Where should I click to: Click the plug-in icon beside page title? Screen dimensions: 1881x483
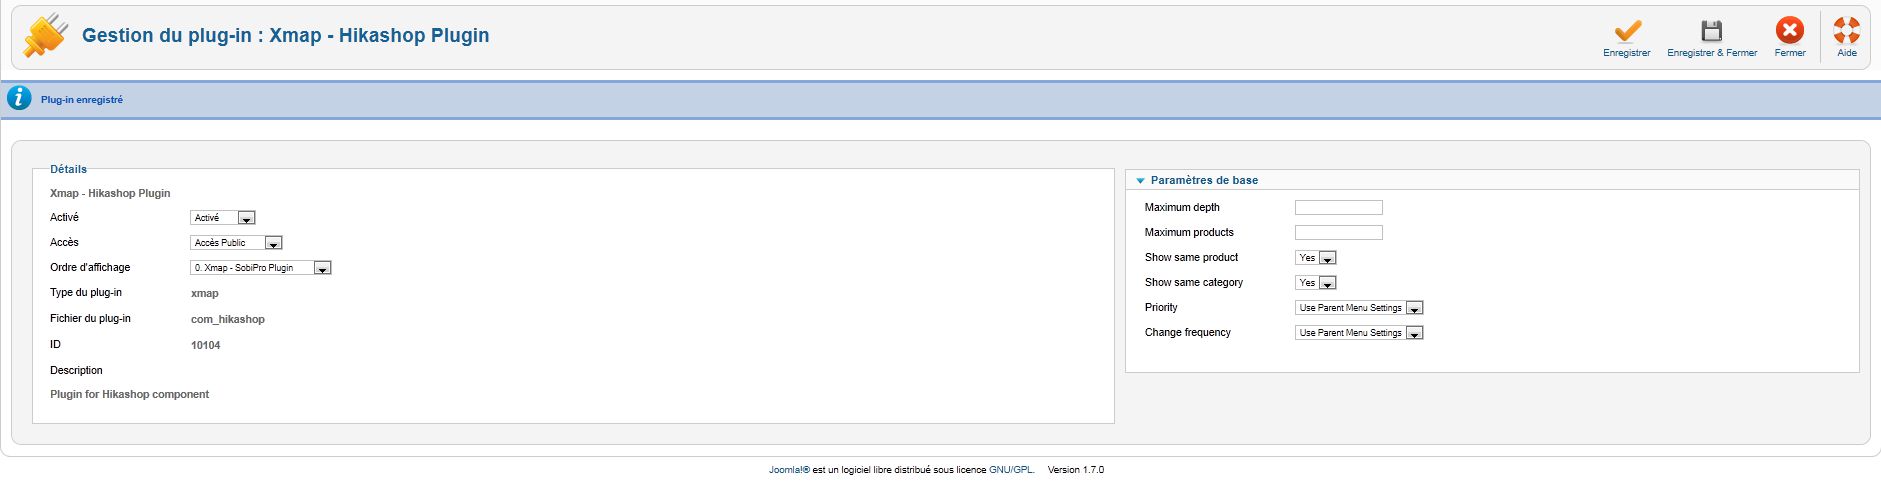click(x=46, y=35)
